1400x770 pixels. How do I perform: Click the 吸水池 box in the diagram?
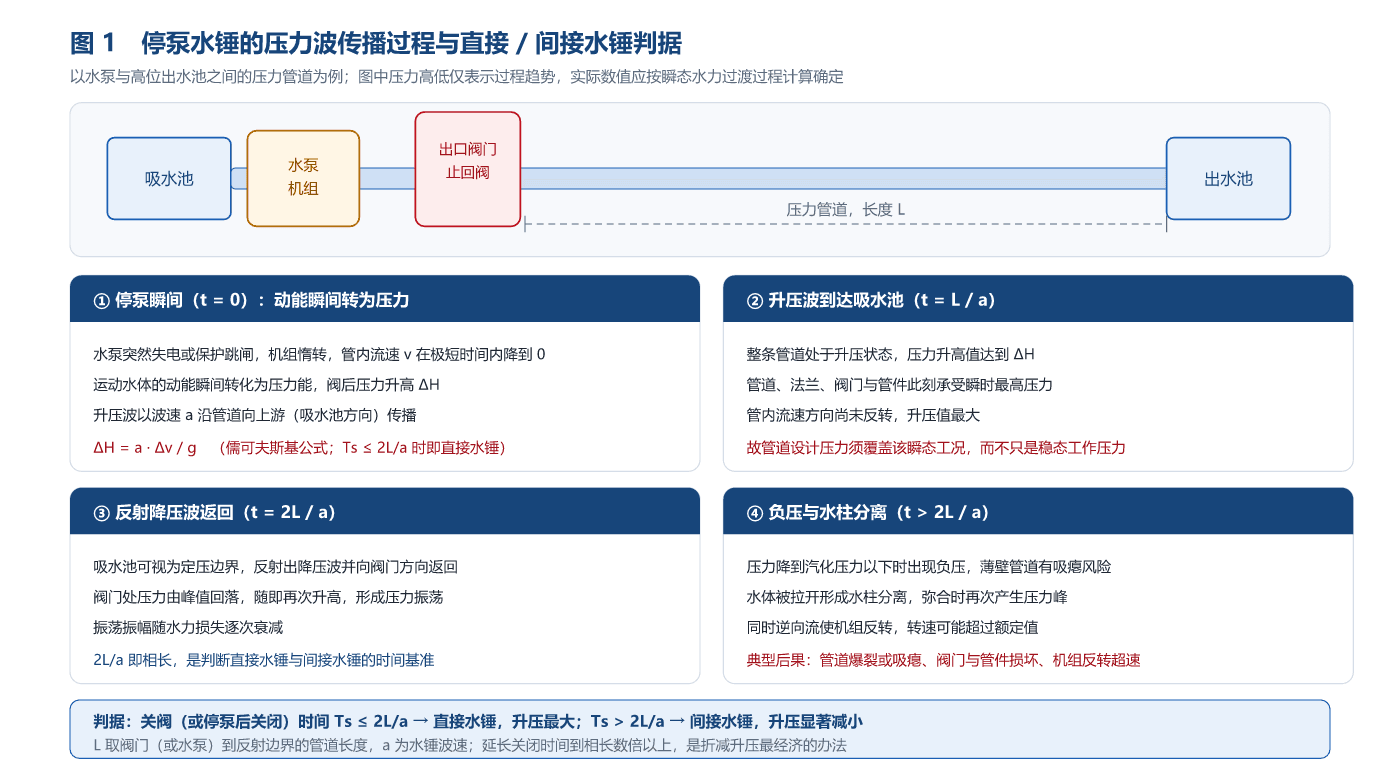pyautogui.click(x=169, y=179)
